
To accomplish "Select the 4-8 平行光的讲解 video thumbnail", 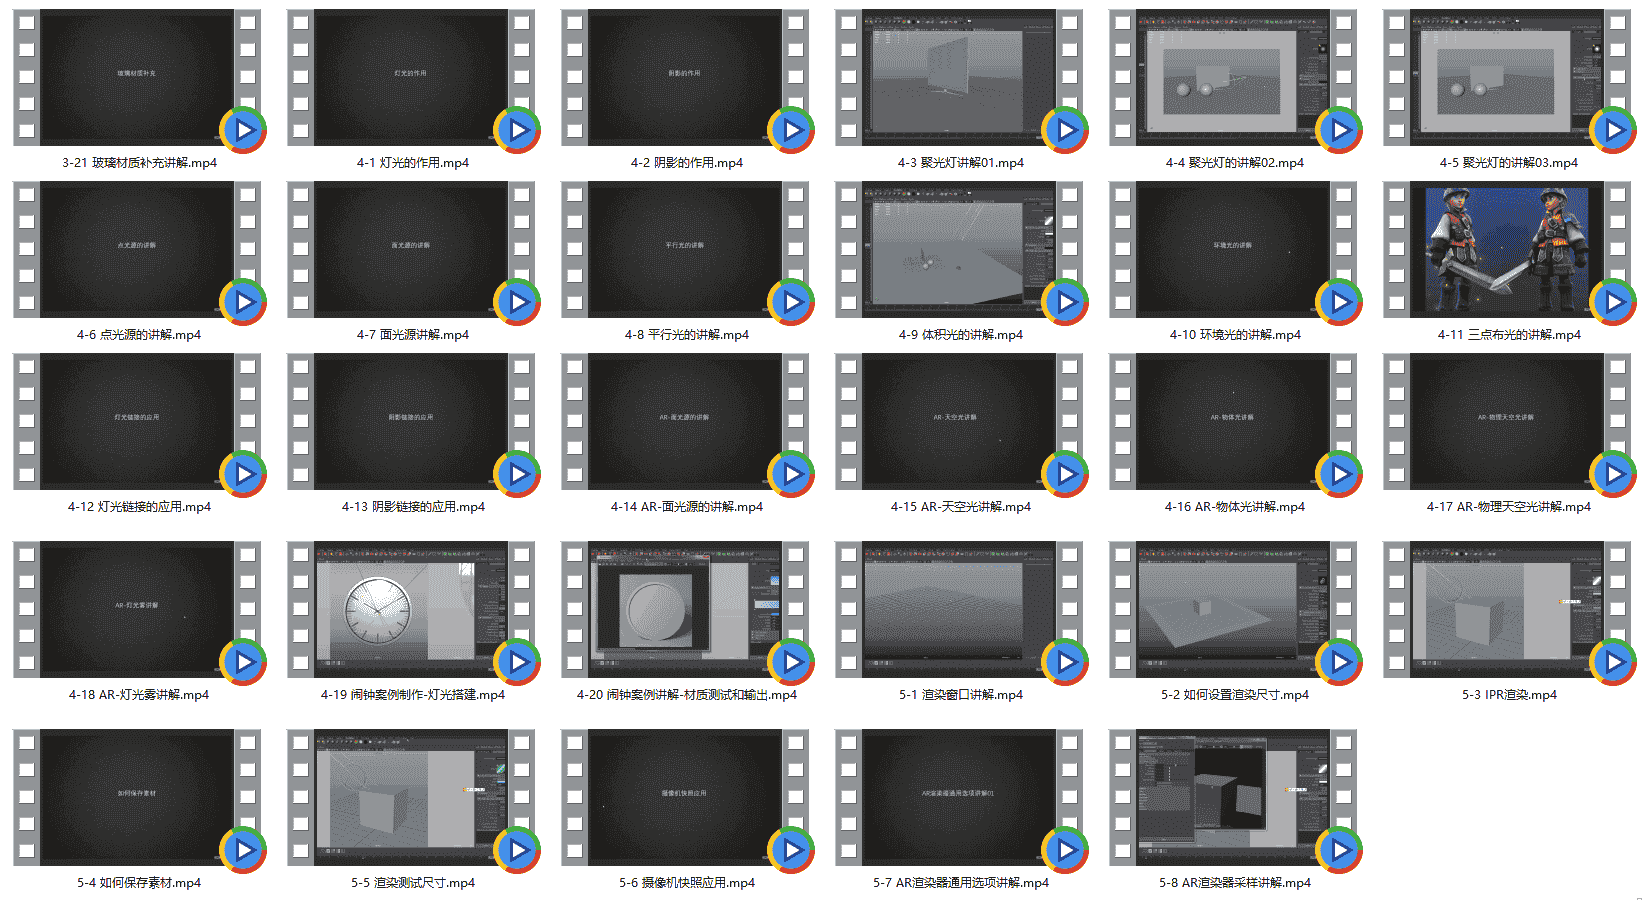I will tap(685, 249).
